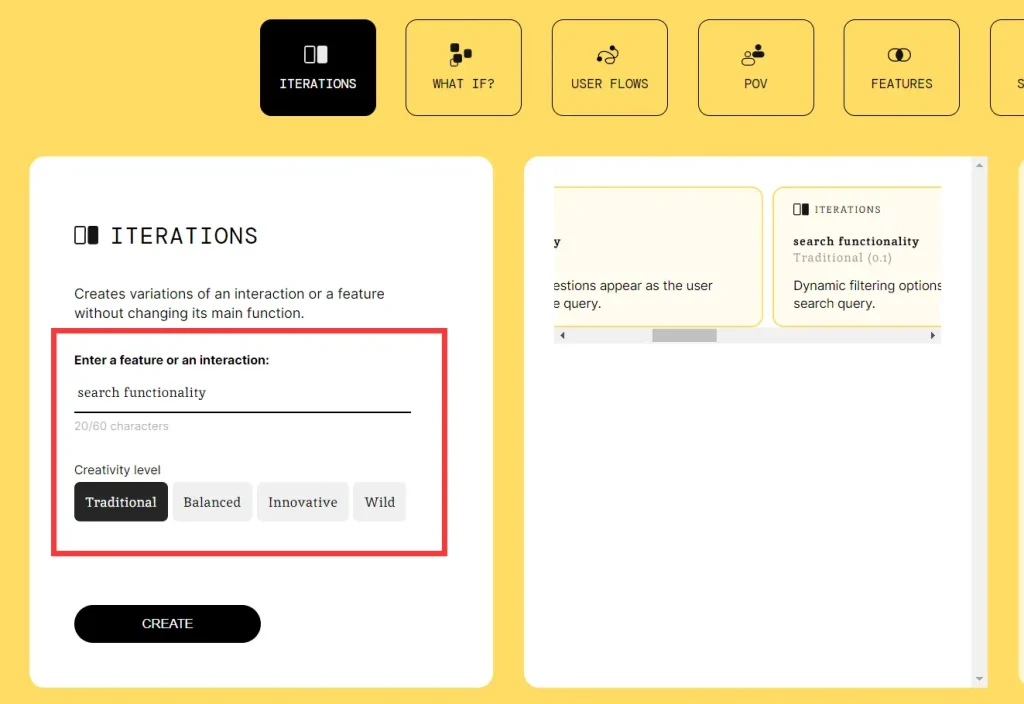This screenshot has height=704, width=1024.
Task: Select the Innovative creativity level
Action: click(302, 502)
